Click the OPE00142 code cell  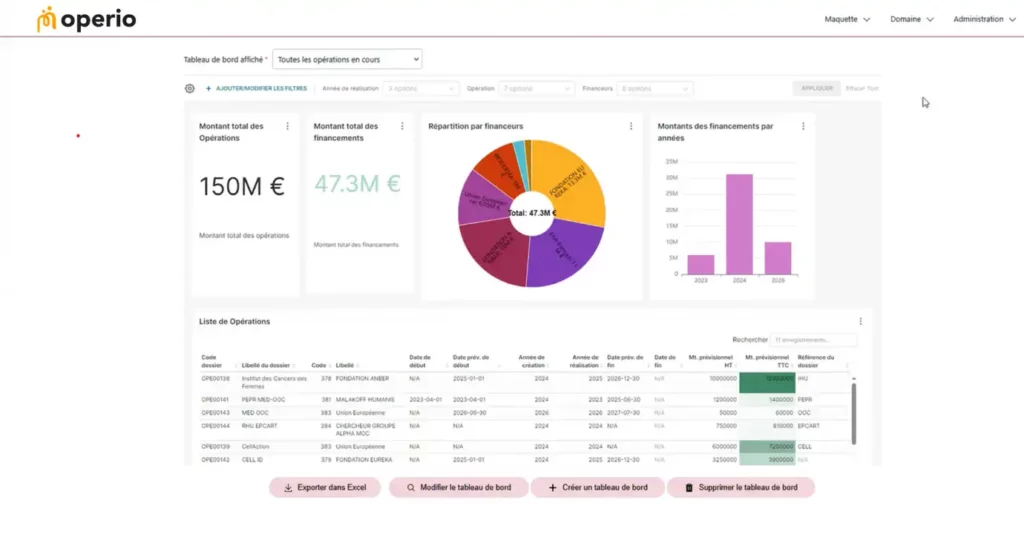click(x=216, y=460)
